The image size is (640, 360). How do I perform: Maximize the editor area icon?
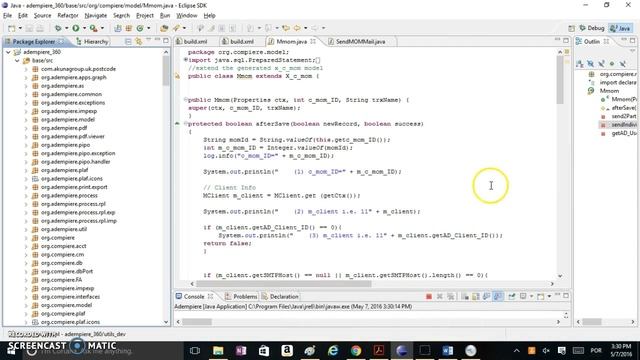pos(566,40)
